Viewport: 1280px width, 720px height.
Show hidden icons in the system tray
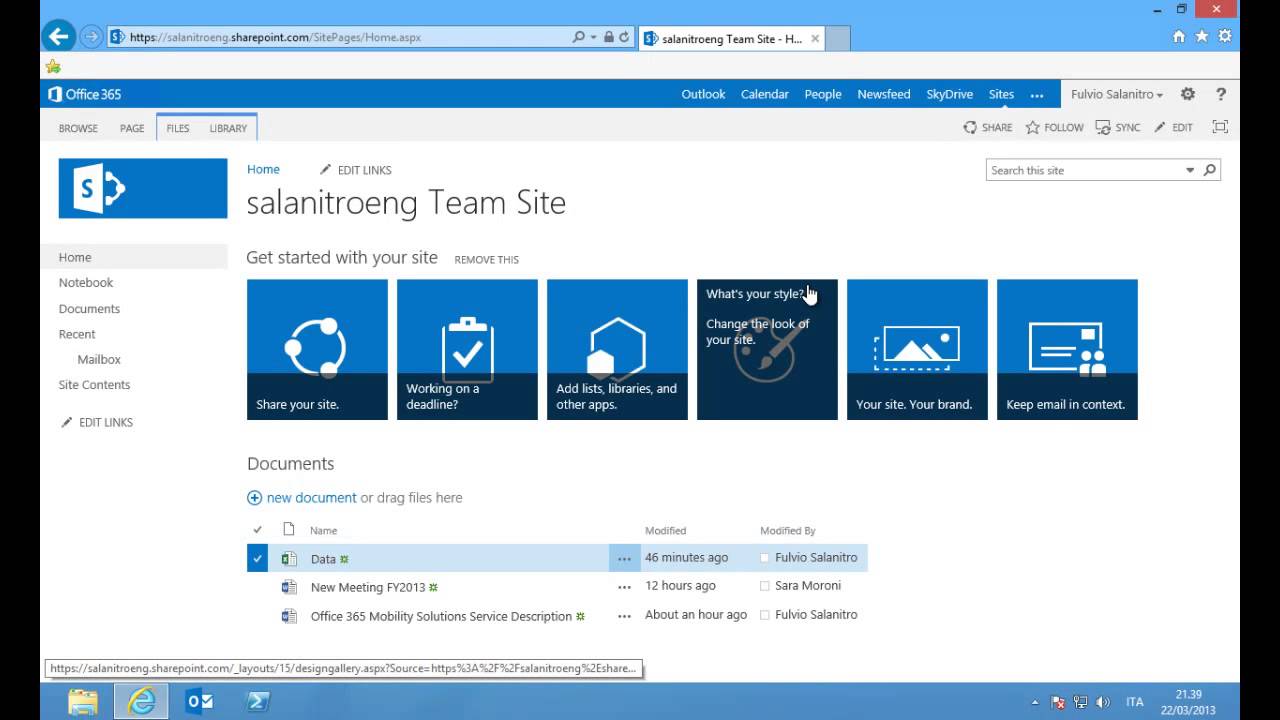tap(1034, 702)
